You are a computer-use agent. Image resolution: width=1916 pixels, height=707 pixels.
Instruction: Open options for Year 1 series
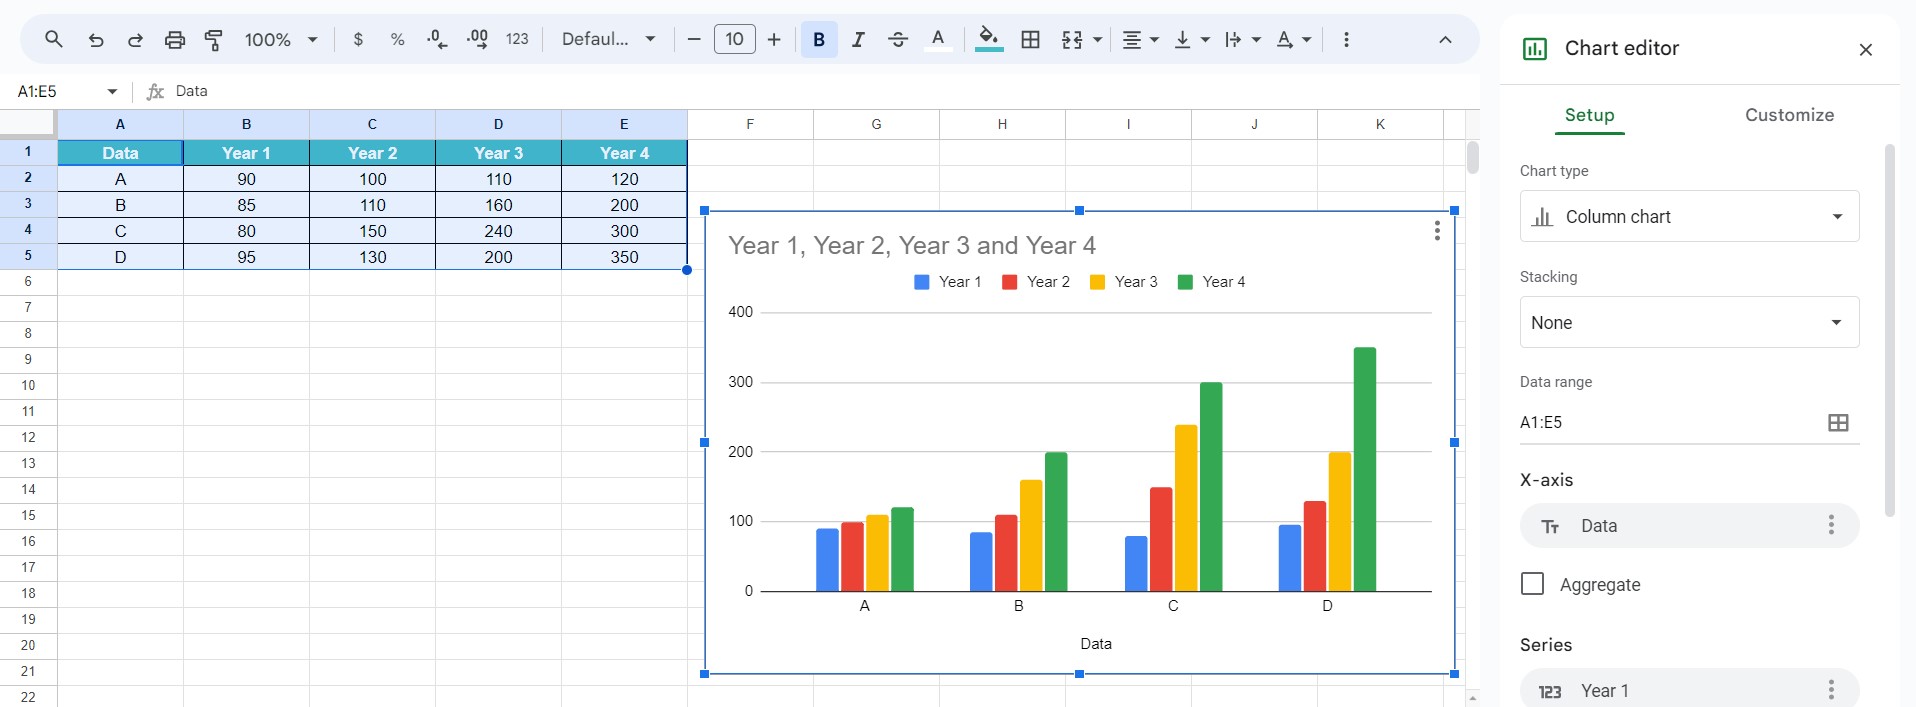tap(1831, 690)
